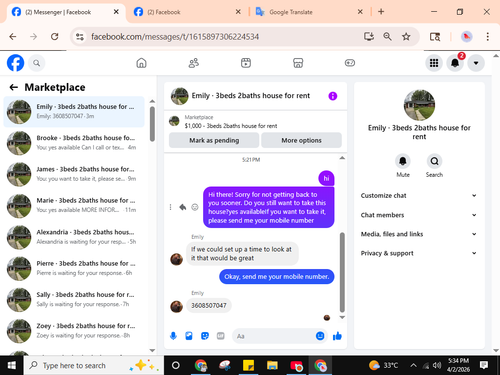This screenshot has width=500, height=375.
Task: Click back arrow beside Marketplace heading
Action: click(x=14, y=87)
